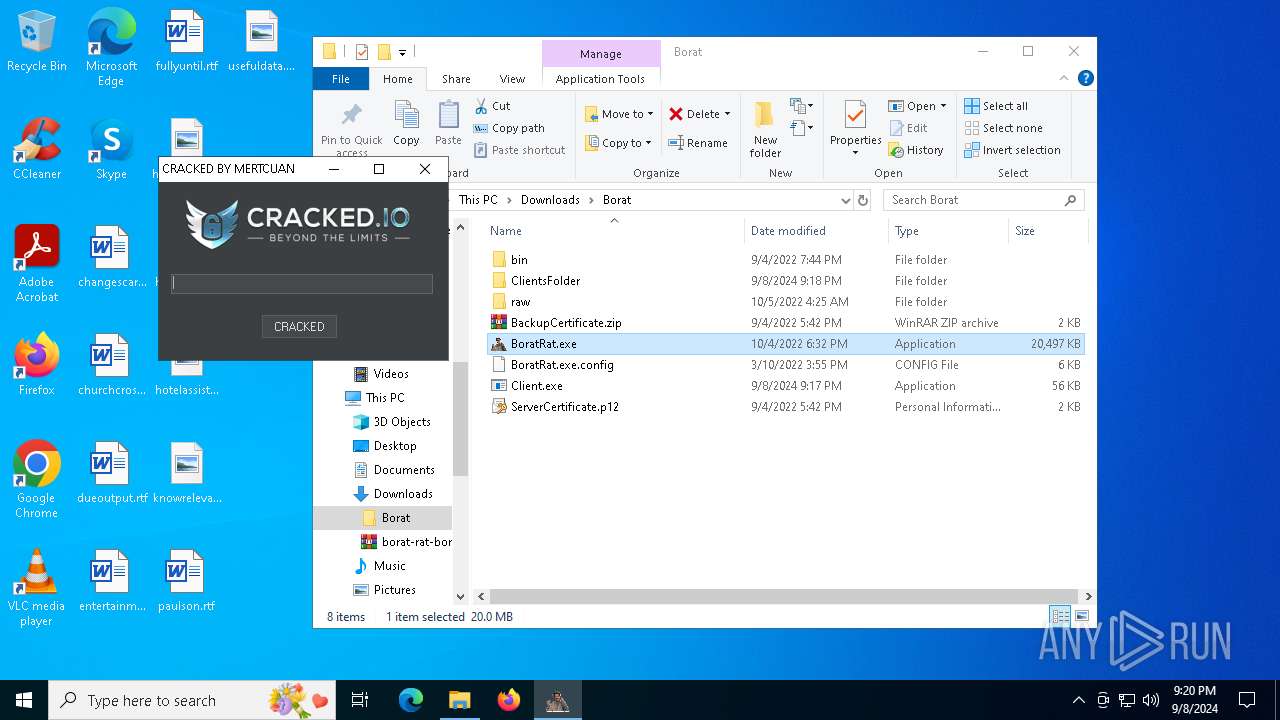Open Explorer Help question icon
The height and width of the screenshot is (720, 1280).
tap(1085, 78)
